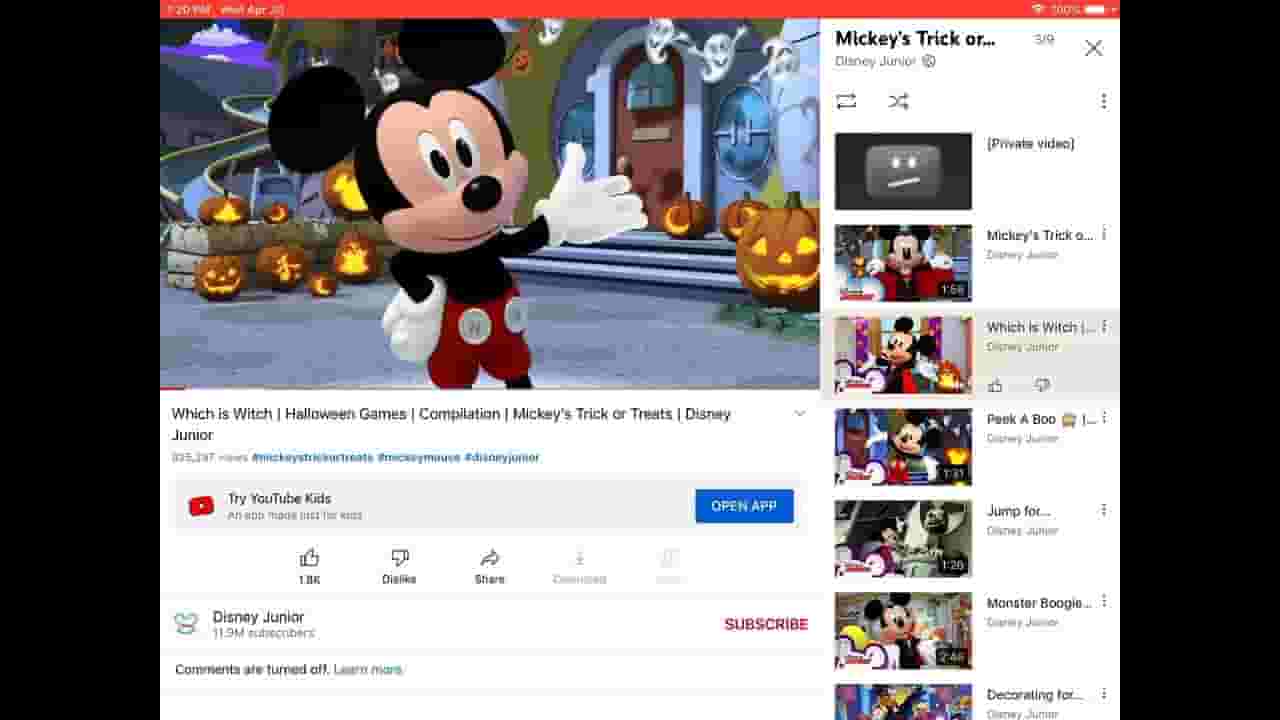The height and width of the screenshot is (720, 1280).
Task: Click the Download icon
Action: (x=579, y=558)
